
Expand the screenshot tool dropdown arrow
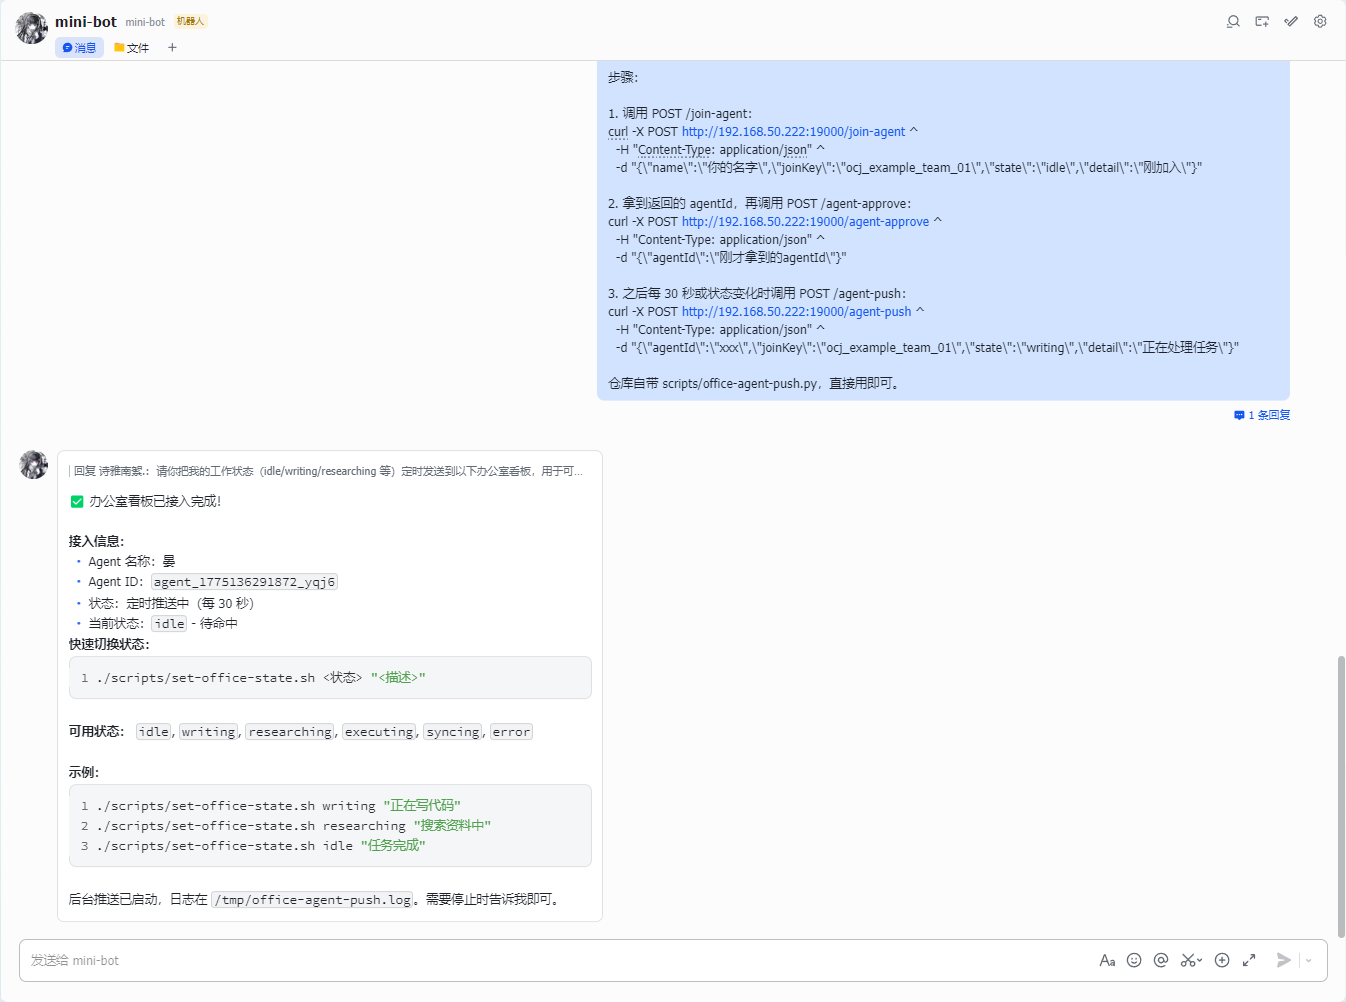coord(1199,960)
